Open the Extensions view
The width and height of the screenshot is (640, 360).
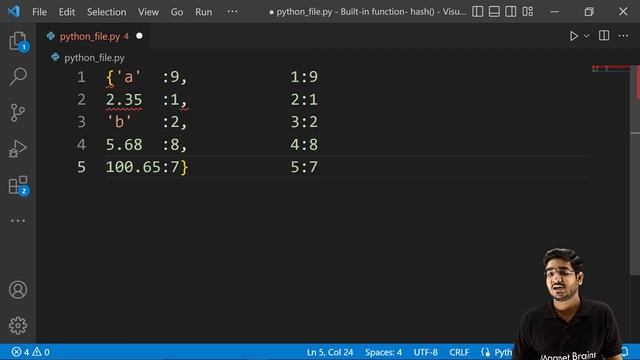coord(18,185)
